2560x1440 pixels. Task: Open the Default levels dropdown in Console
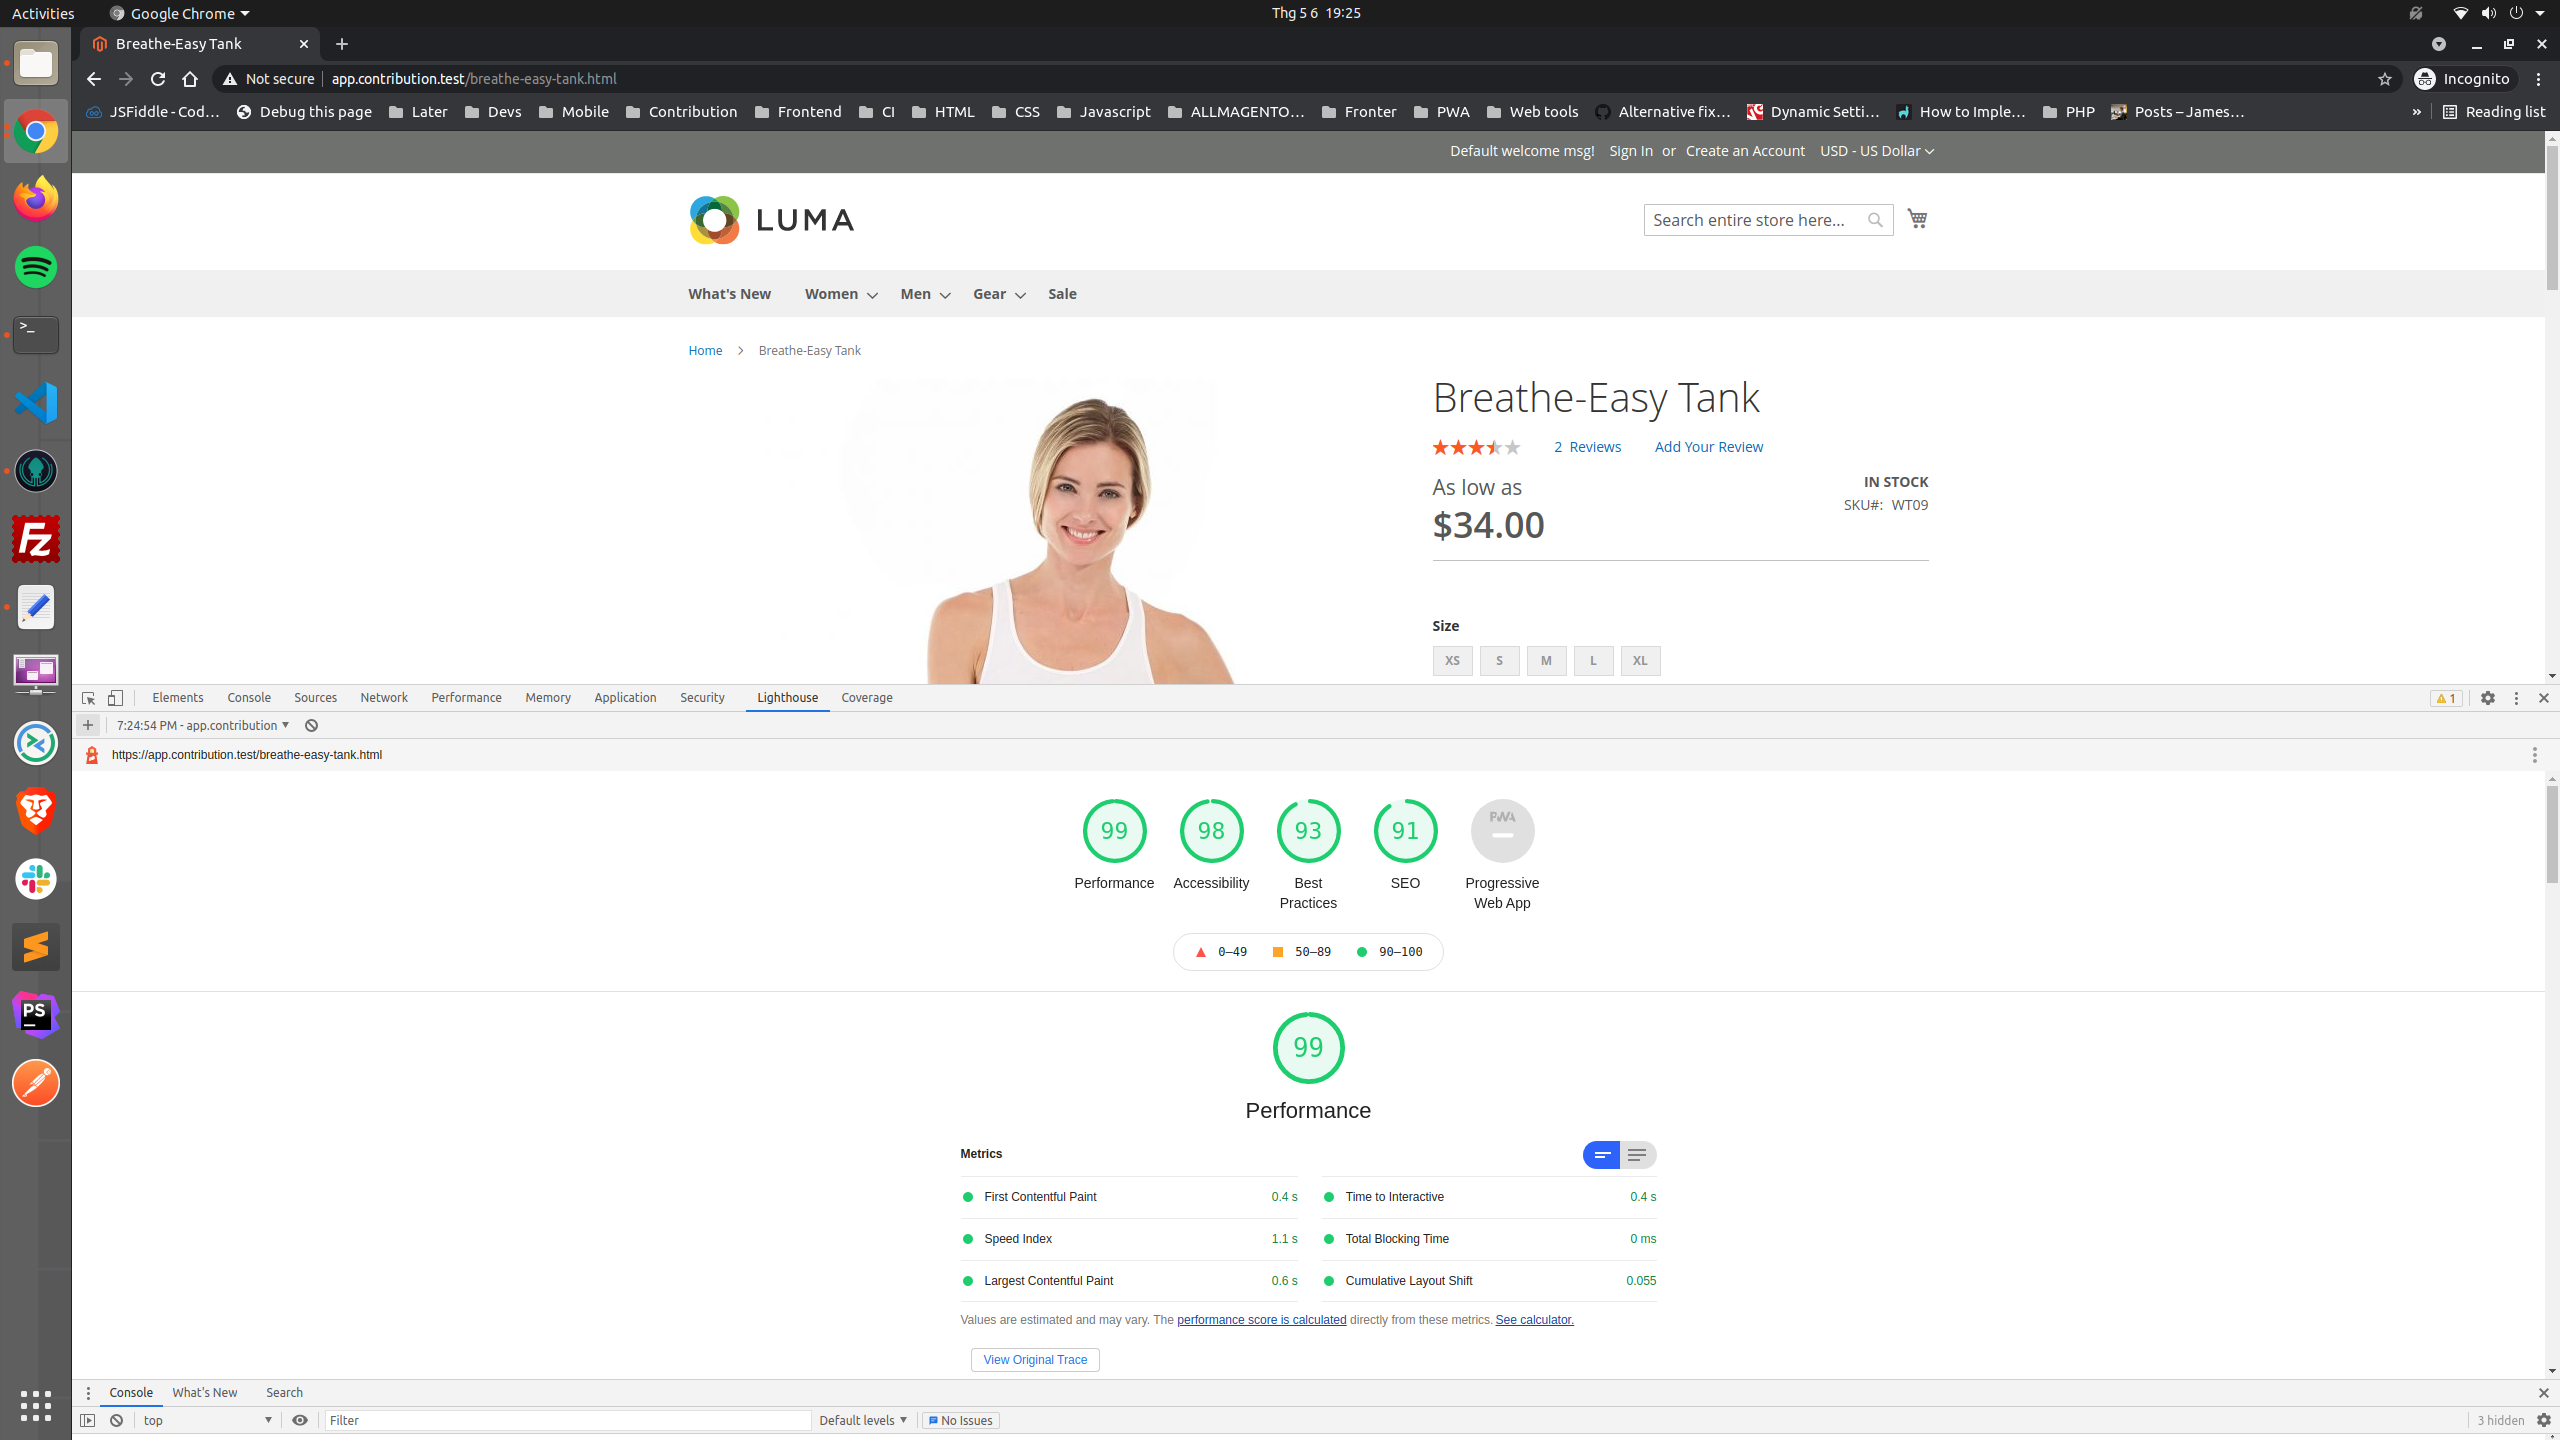[861, 1419]
